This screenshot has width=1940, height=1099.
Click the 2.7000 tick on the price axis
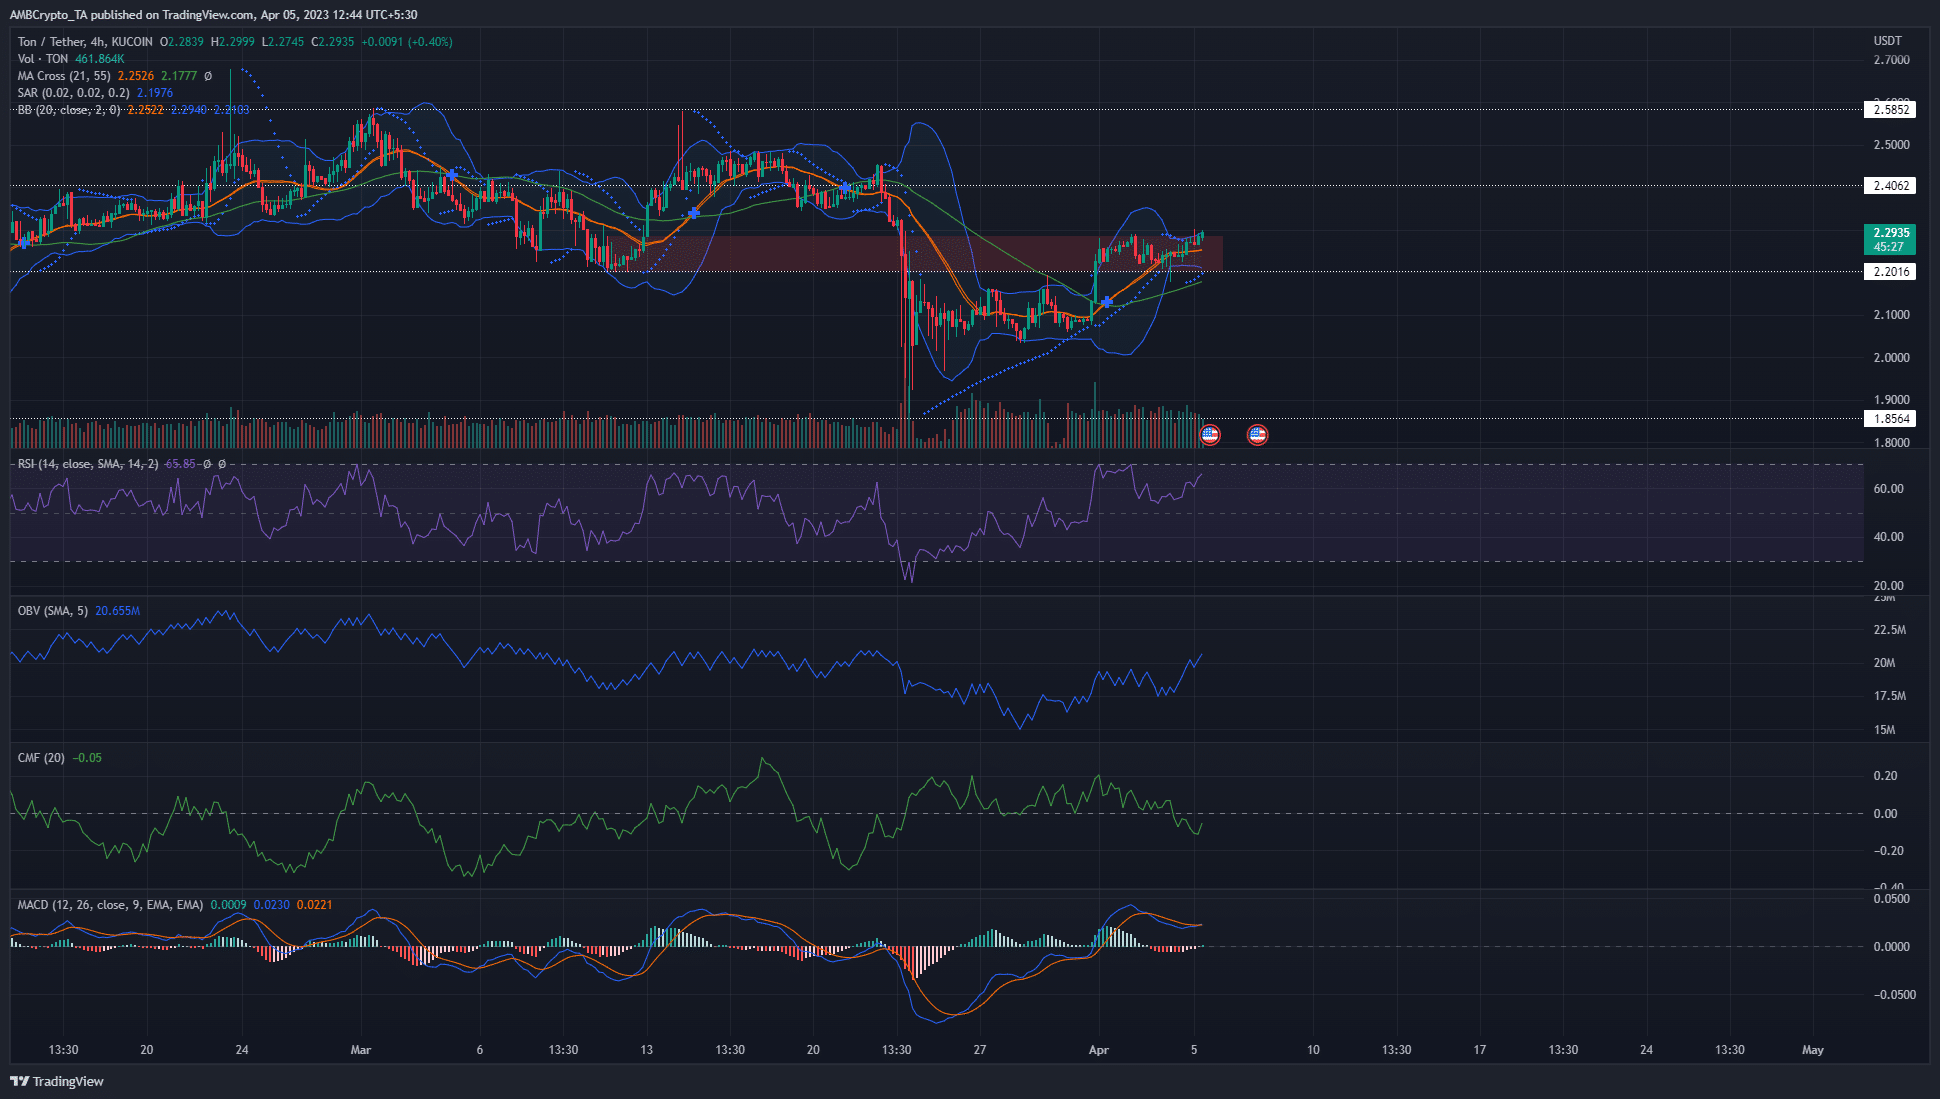coord(1891,60)
